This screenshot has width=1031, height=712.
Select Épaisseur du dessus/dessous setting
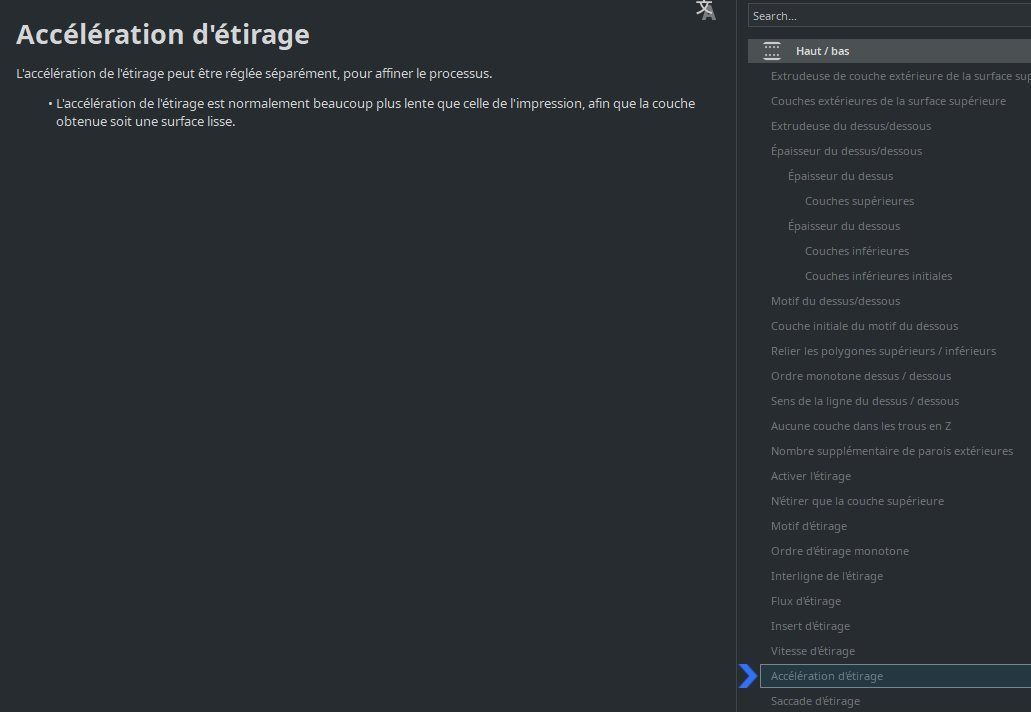(846, 151)
